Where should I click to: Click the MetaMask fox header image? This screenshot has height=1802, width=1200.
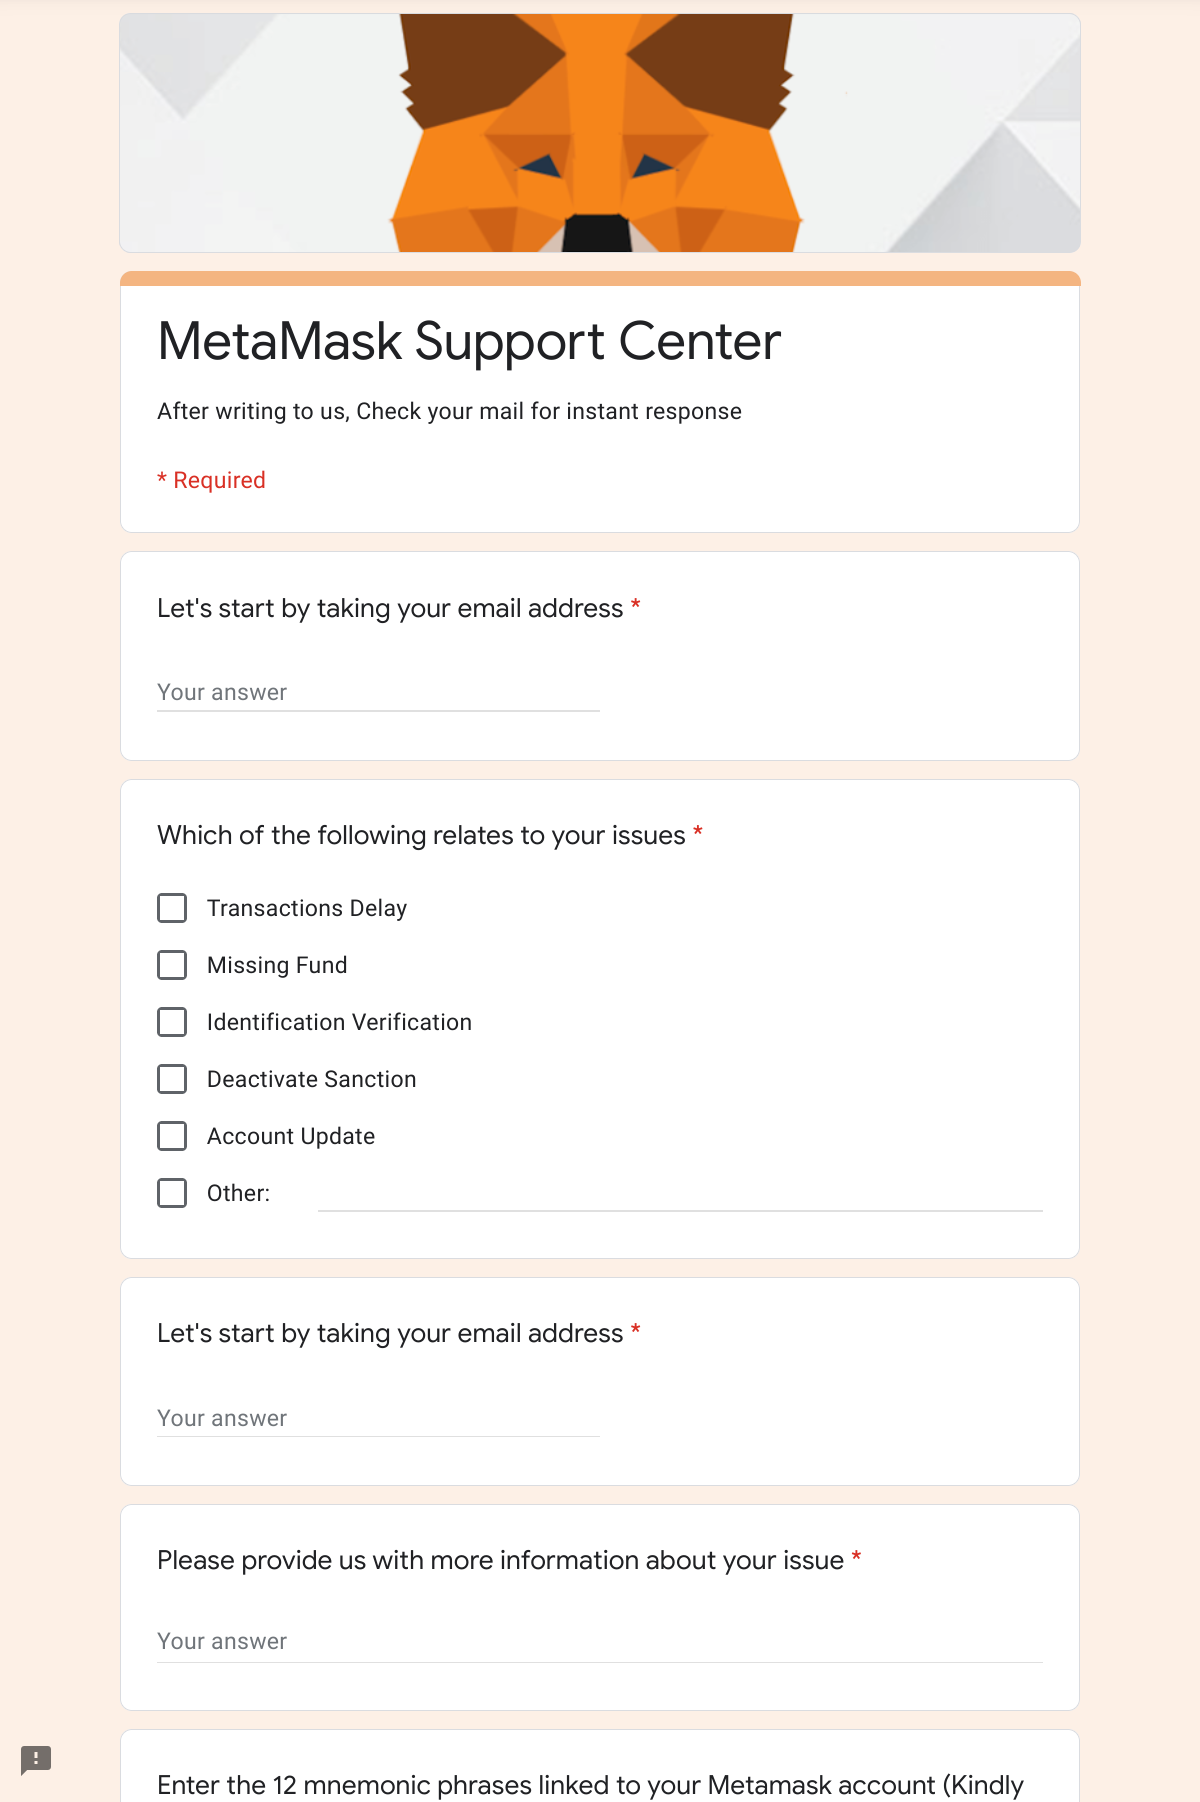click(600, 133)
